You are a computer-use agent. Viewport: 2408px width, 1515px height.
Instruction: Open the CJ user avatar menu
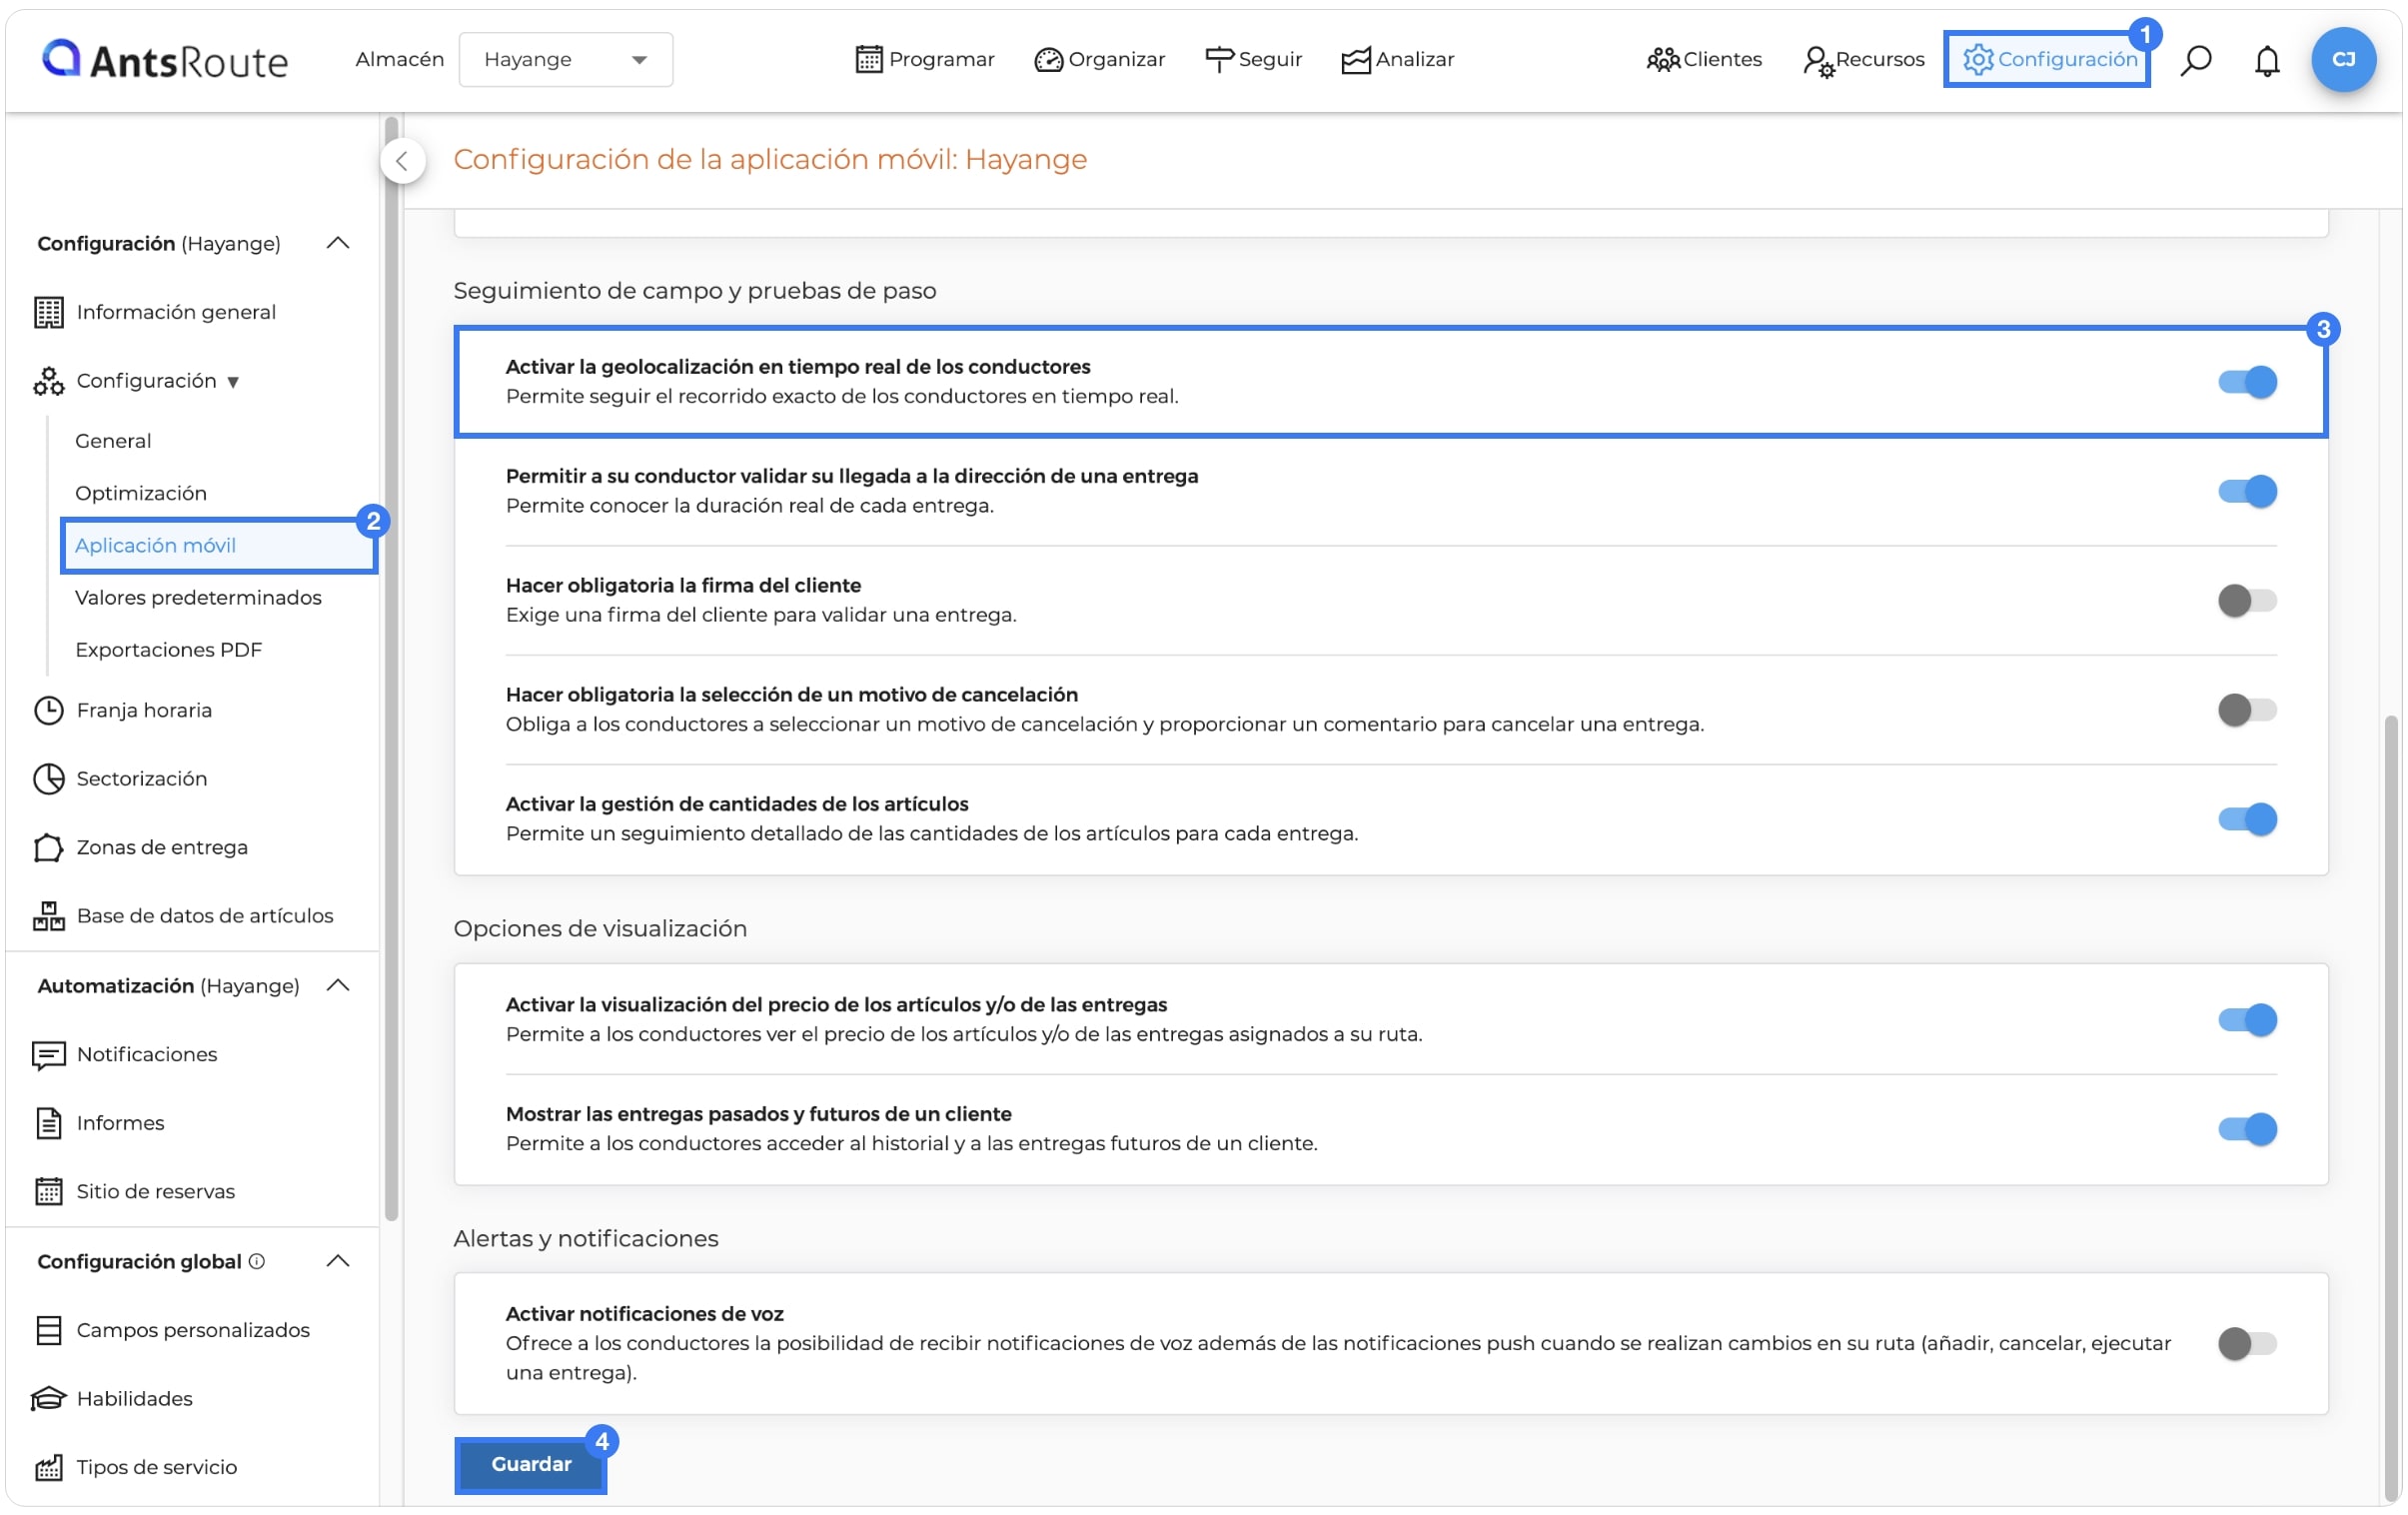click(2343, 59)
